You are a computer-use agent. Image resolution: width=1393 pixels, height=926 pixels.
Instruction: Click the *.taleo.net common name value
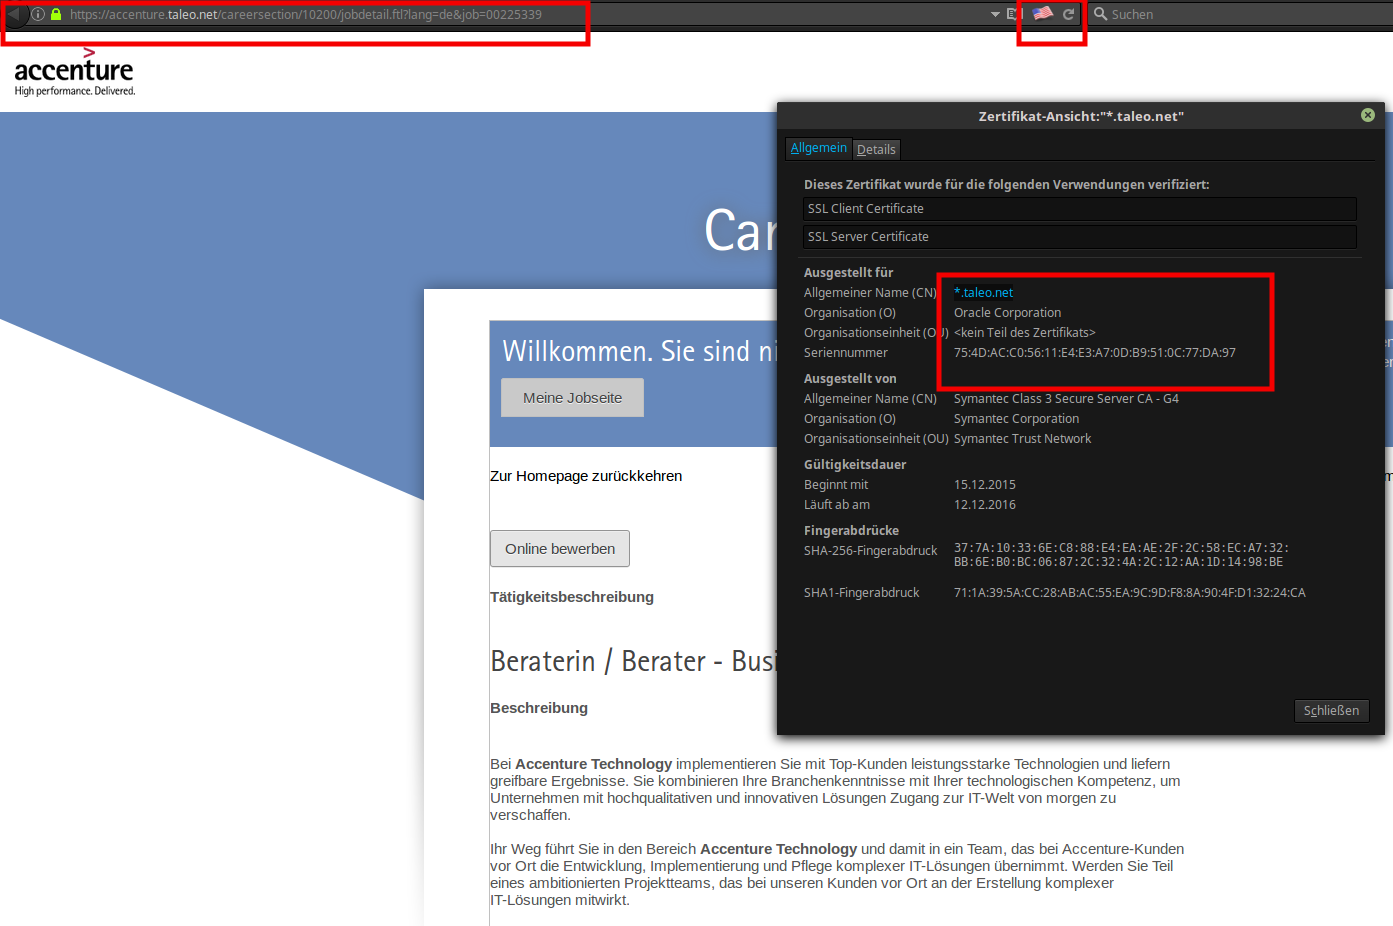point(984,293)
